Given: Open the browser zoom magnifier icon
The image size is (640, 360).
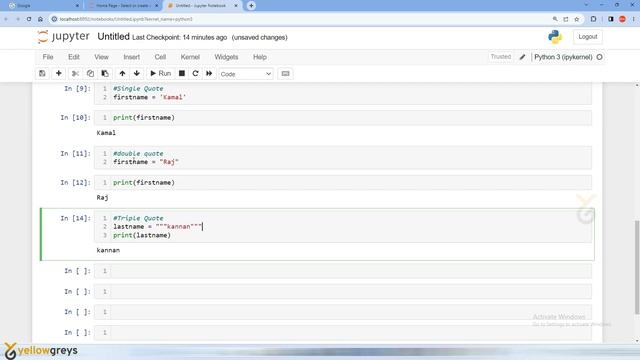Looking at the screenshot, I should tap(555, 19).
